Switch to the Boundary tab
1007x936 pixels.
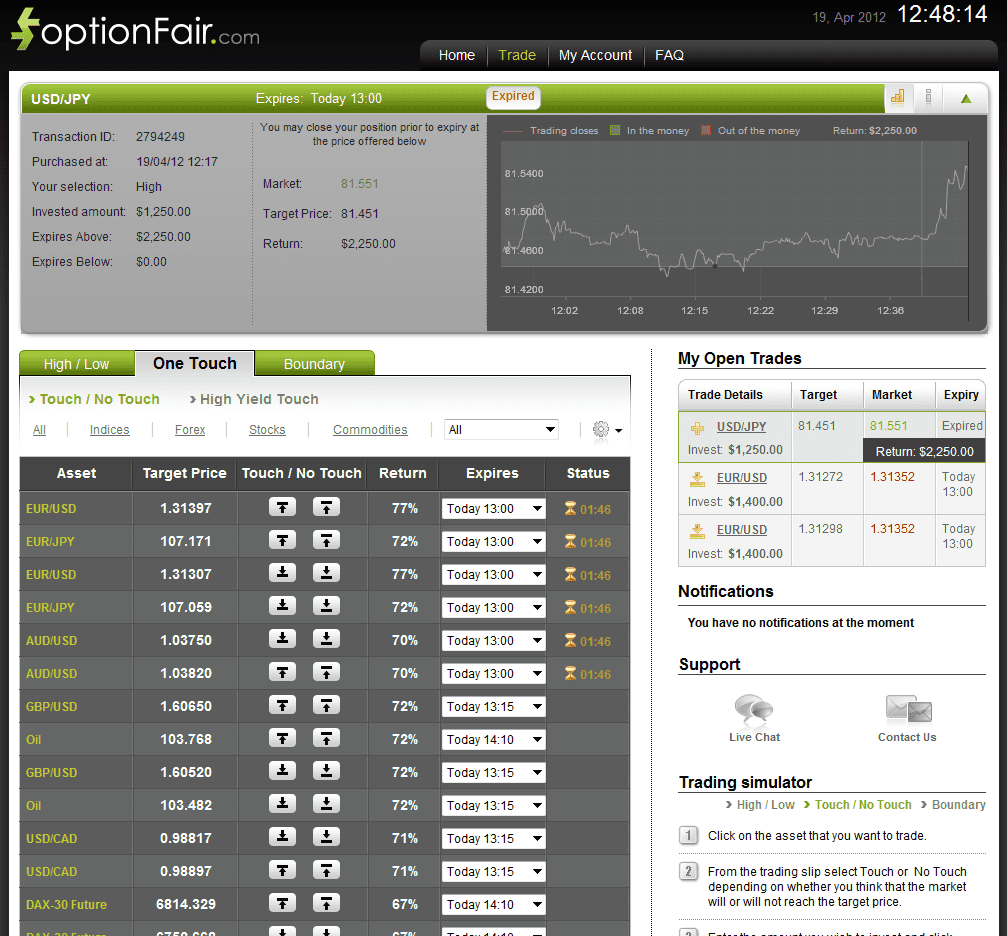(x=314, y=364)
